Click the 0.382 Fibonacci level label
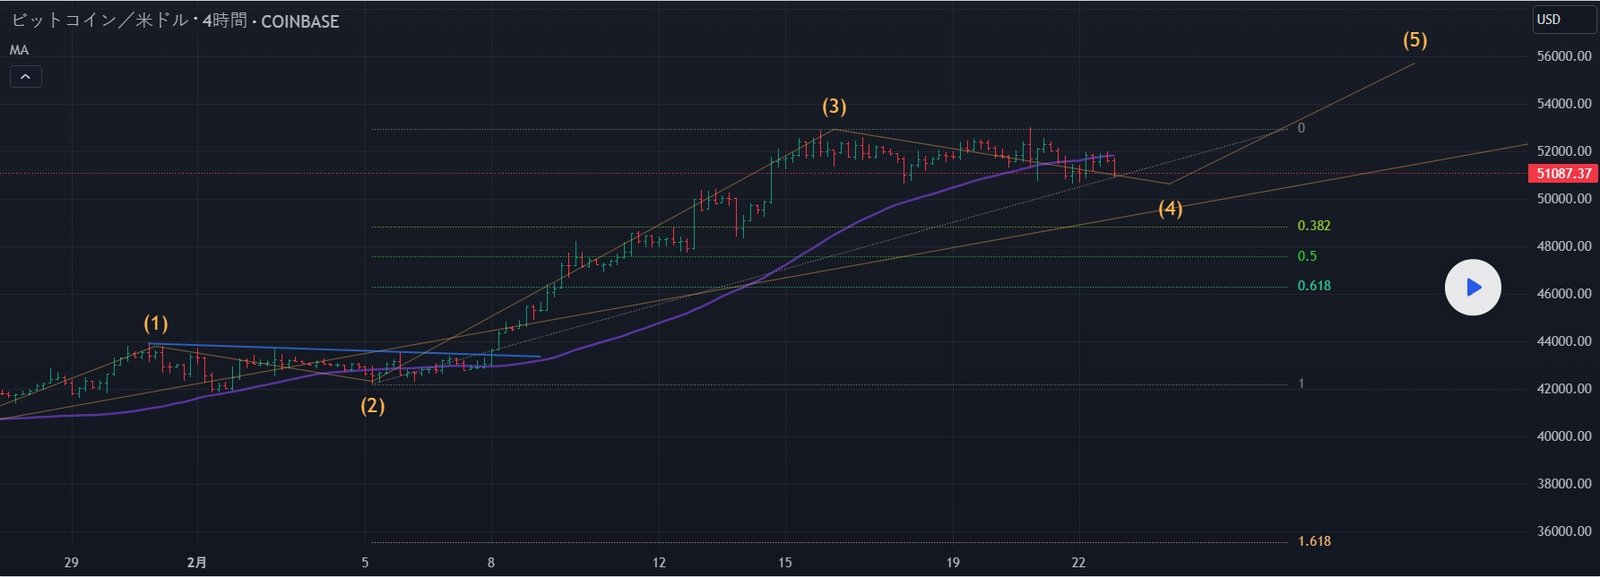Image resolution: width=1600 pixels, height=577 pixels. point(1313,226)
